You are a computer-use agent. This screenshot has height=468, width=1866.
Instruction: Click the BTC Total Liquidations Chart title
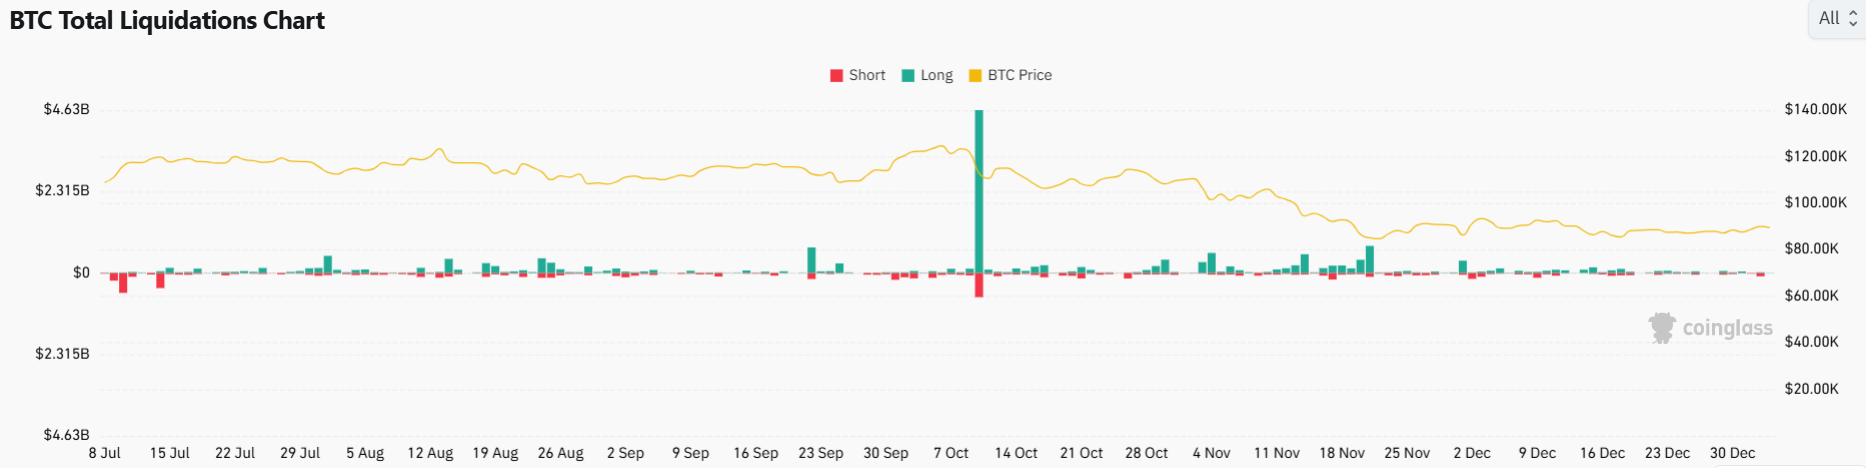point(167,20)
